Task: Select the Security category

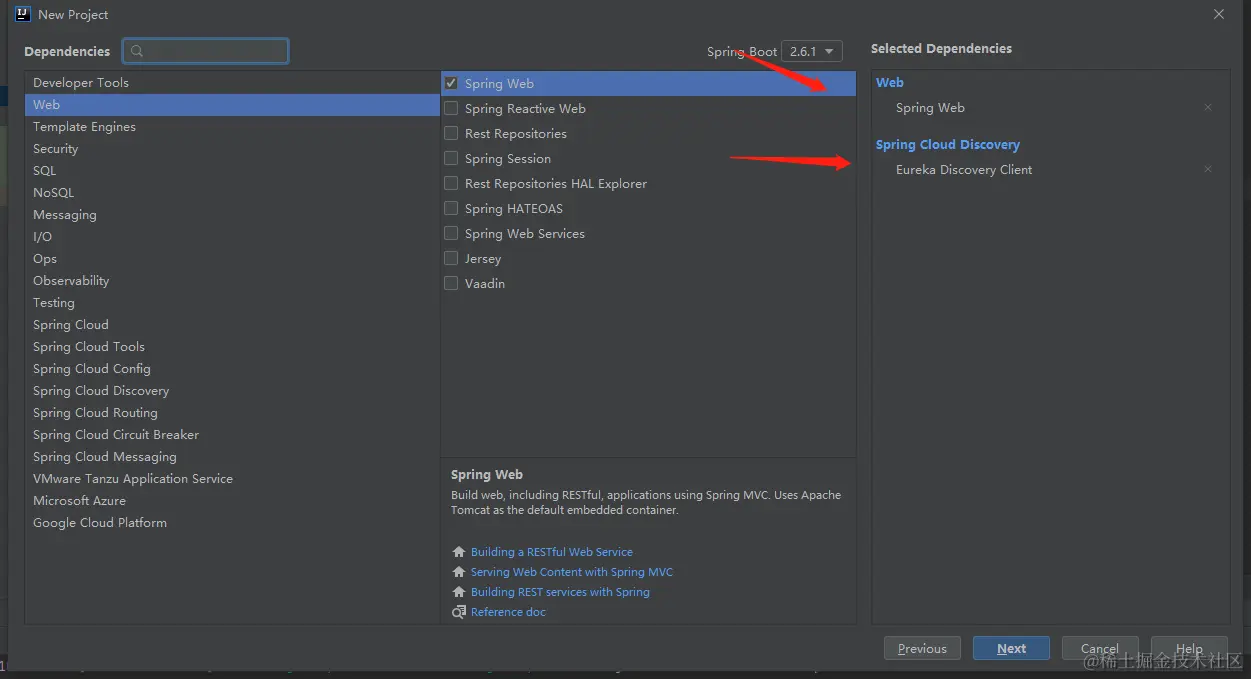Action: tap(56, 149)
